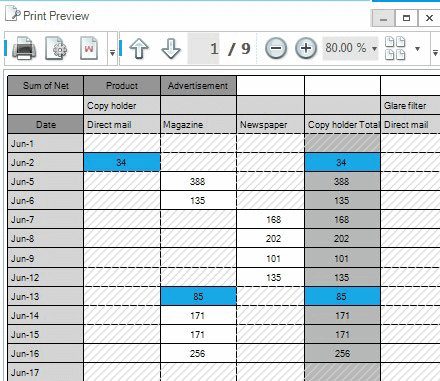This screenshot has height=381, width=440.
Task: Select the Jun-16 row label
Action: 46,353
